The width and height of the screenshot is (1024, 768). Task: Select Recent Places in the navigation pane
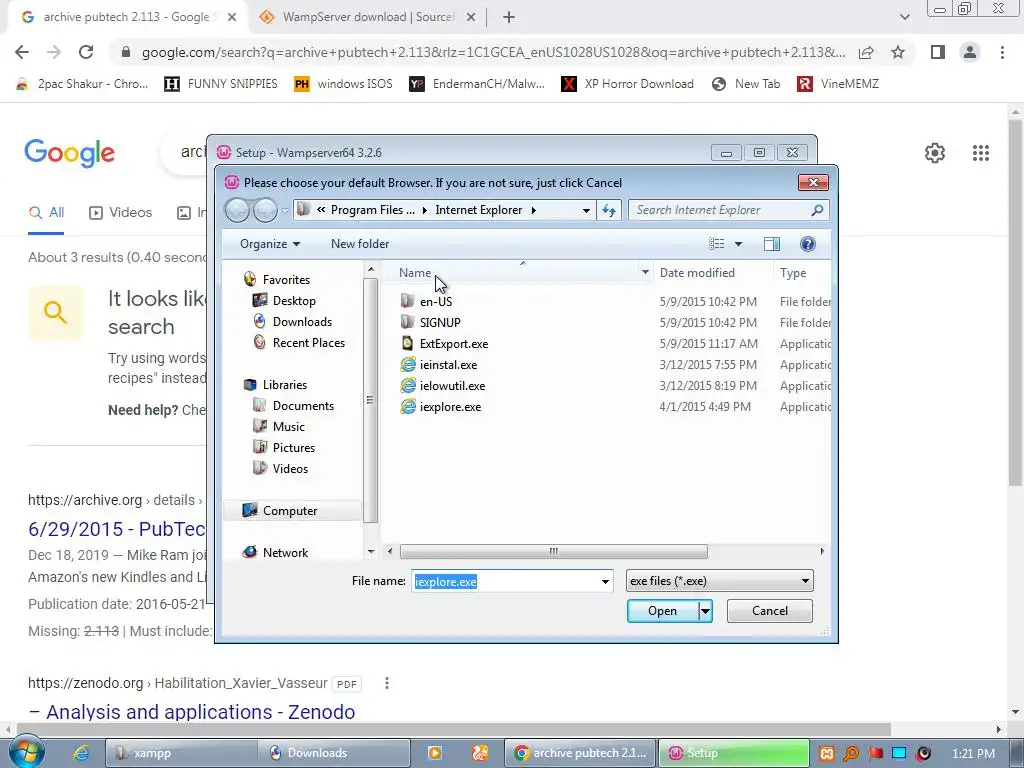pos(308,343)
